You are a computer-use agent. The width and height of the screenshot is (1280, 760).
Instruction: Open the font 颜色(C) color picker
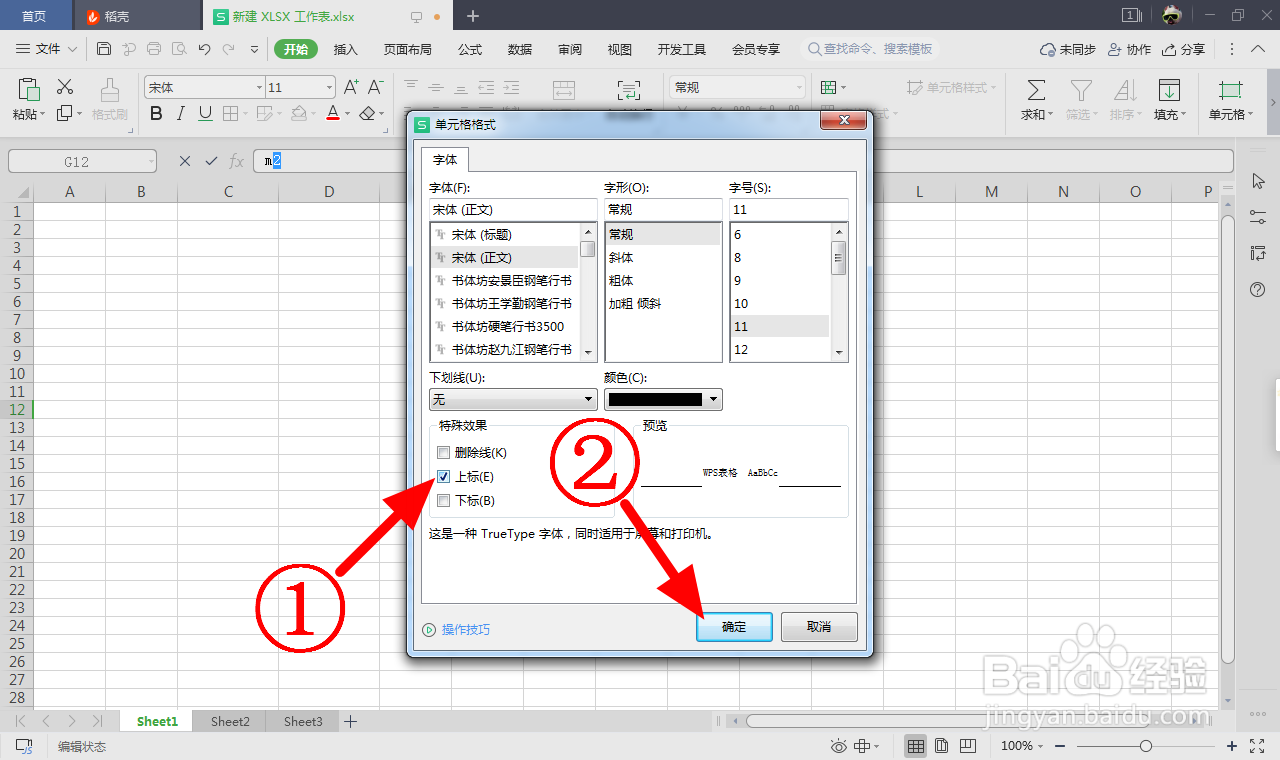coord(714,398)
